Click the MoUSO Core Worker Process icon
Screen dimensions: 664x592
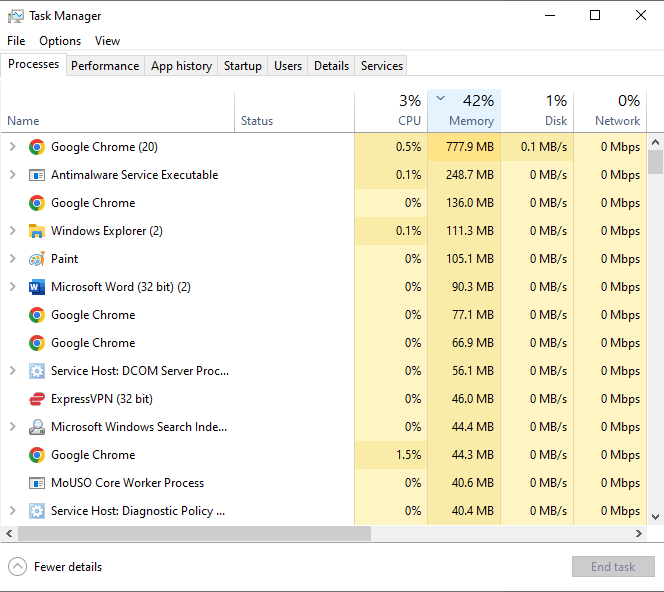point(37,483)
